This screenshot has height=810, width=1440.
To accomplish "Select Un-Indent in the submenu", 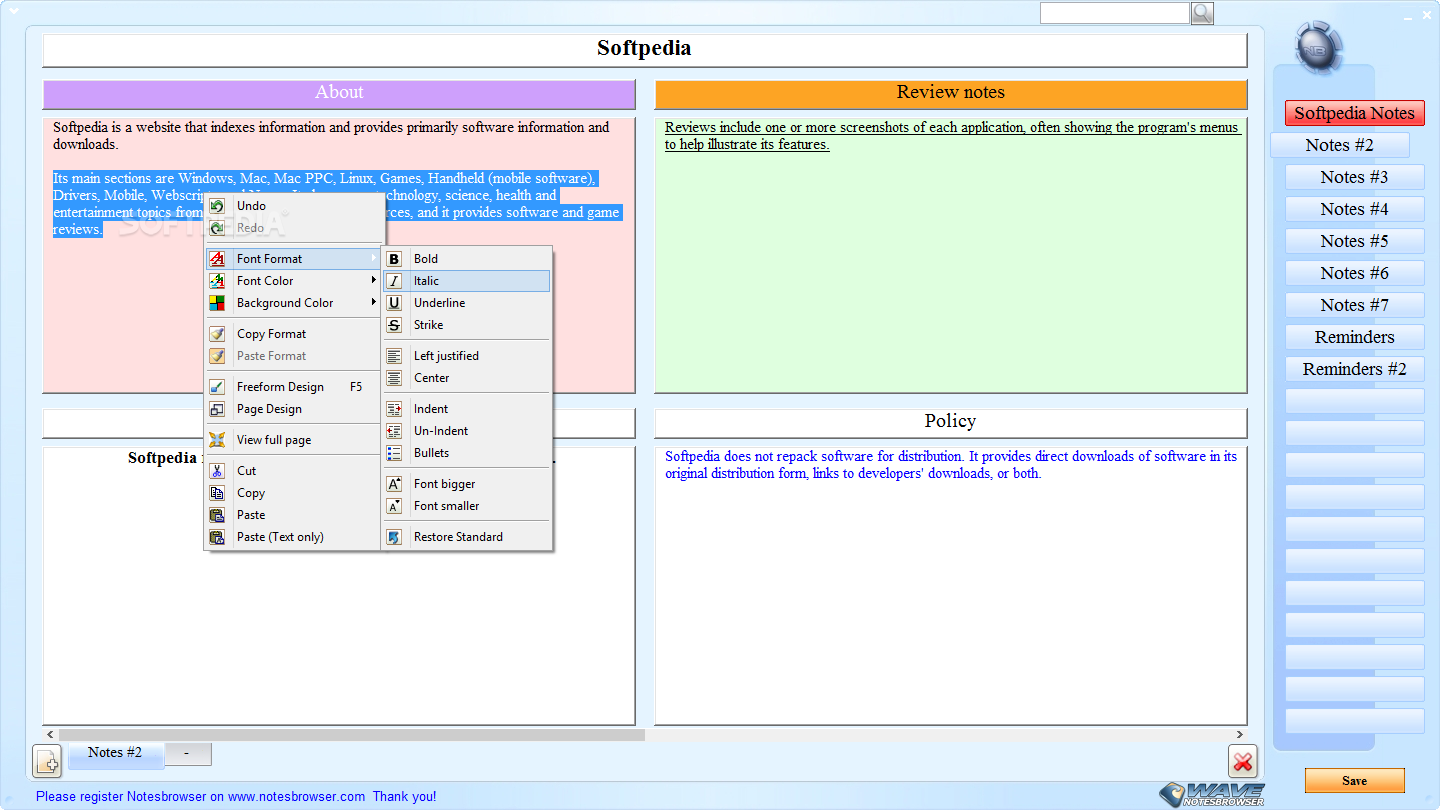I will coord(467,430).
